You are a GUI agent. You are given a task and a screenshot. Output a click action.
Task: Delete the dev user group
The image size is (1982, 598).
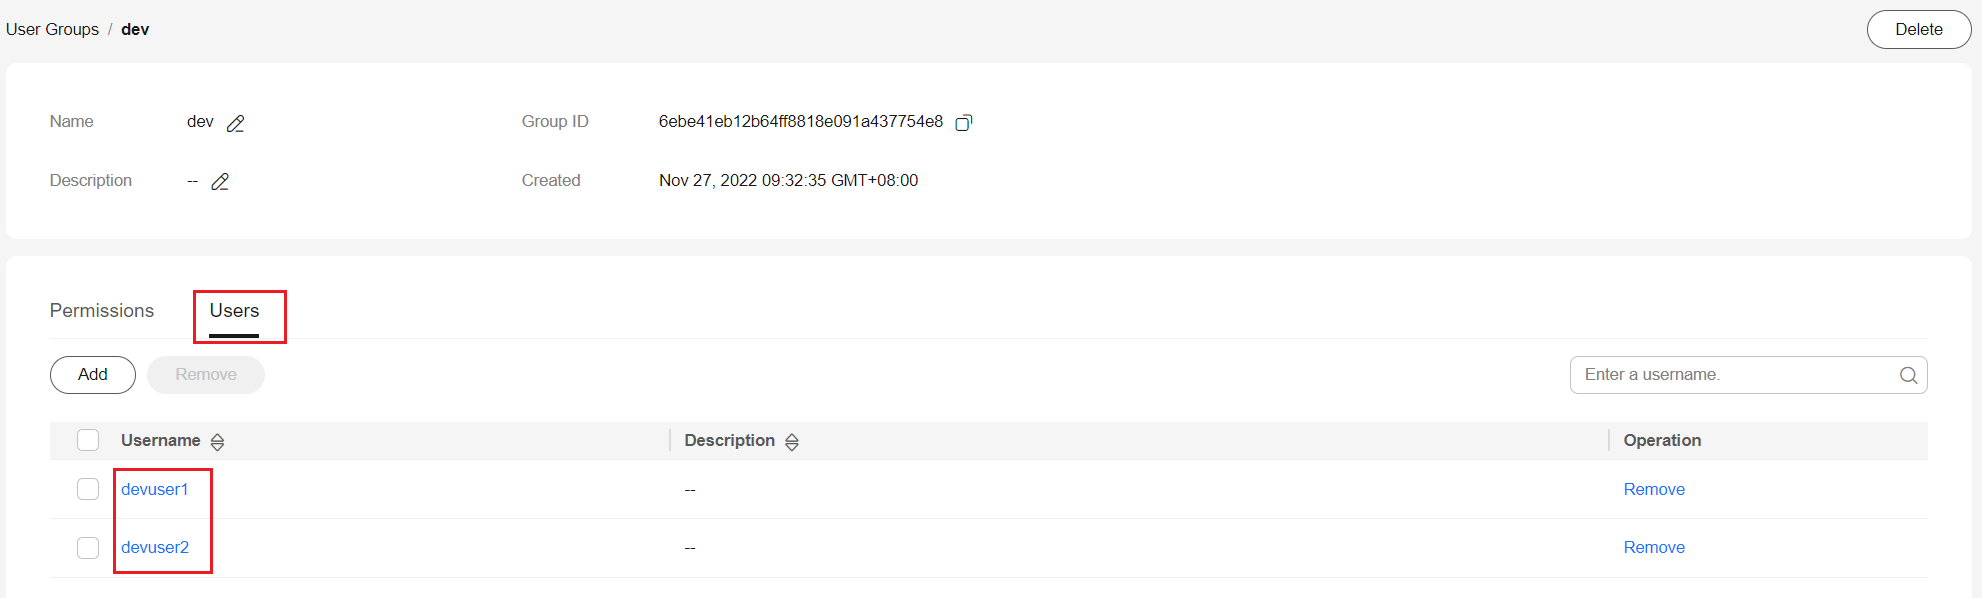pos(1919,29)
